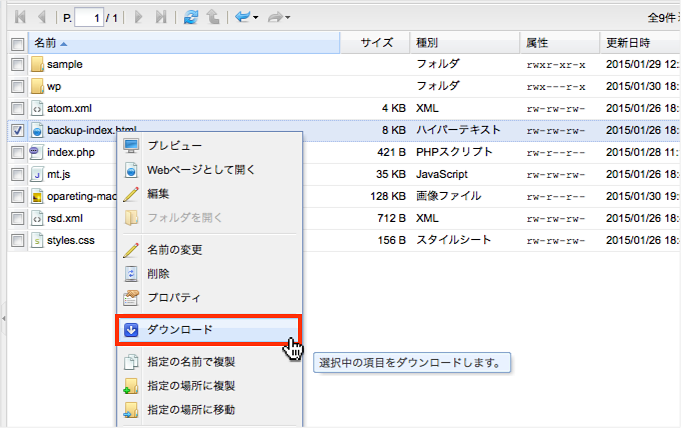Click the styles.css file icon
The image size is (681, 428).
click(x=37, y=240)
